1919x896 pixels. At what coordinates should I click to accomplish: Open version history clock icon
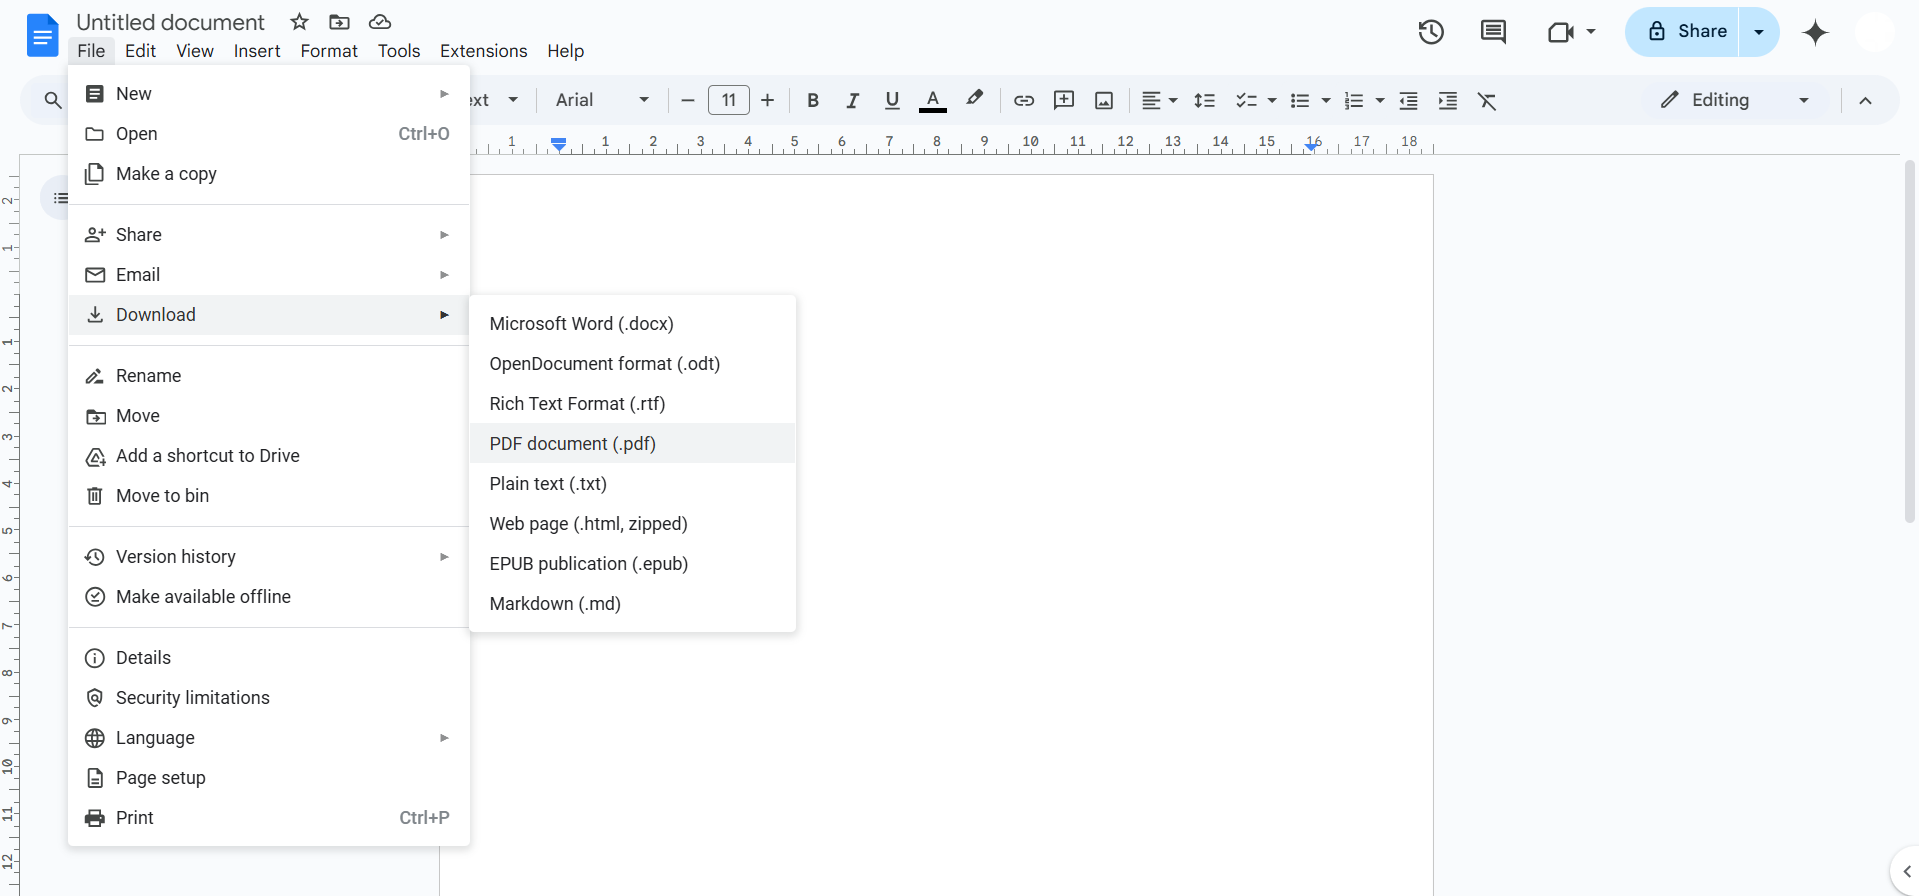click(x=1431, y=32)
